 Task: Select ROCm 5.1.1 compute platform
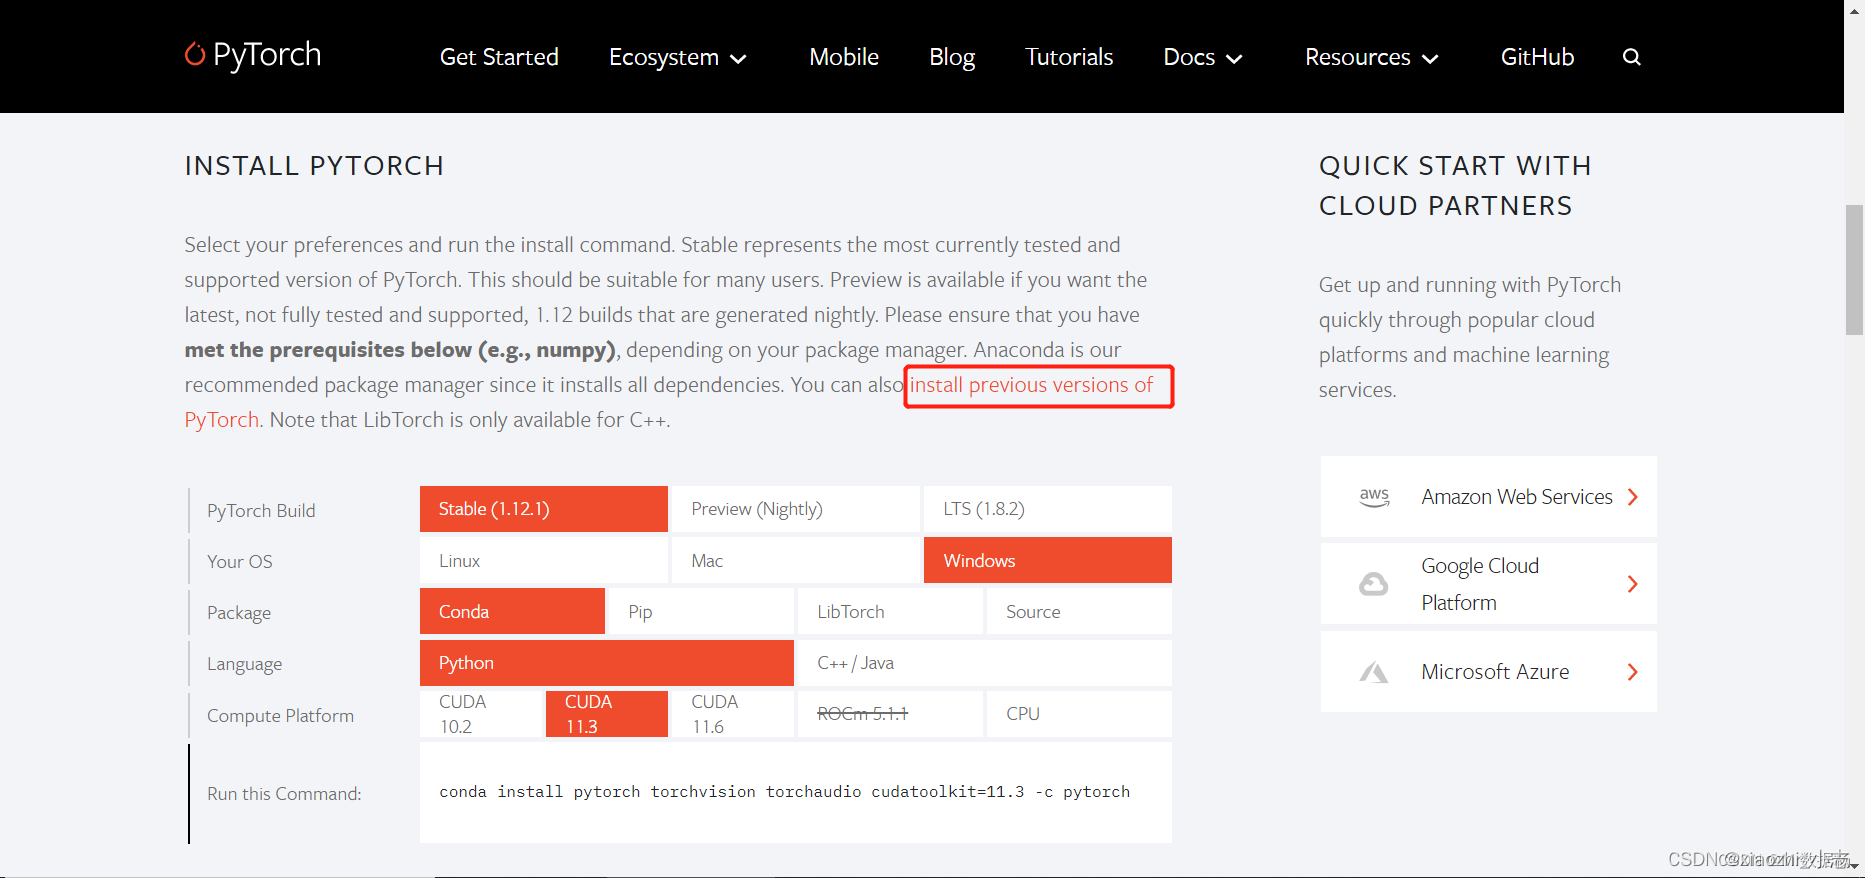point(890,714)
